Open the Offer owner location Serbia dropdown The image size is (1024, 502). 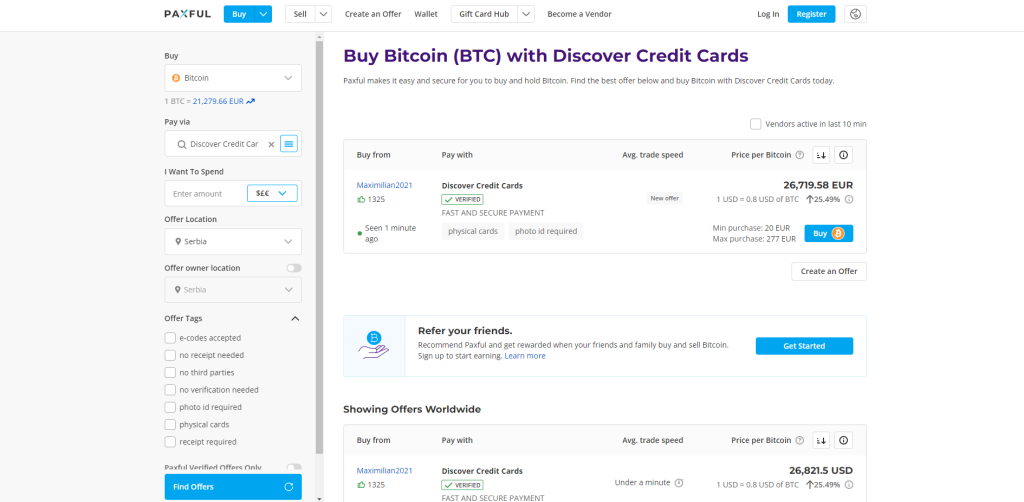(233, 290)
